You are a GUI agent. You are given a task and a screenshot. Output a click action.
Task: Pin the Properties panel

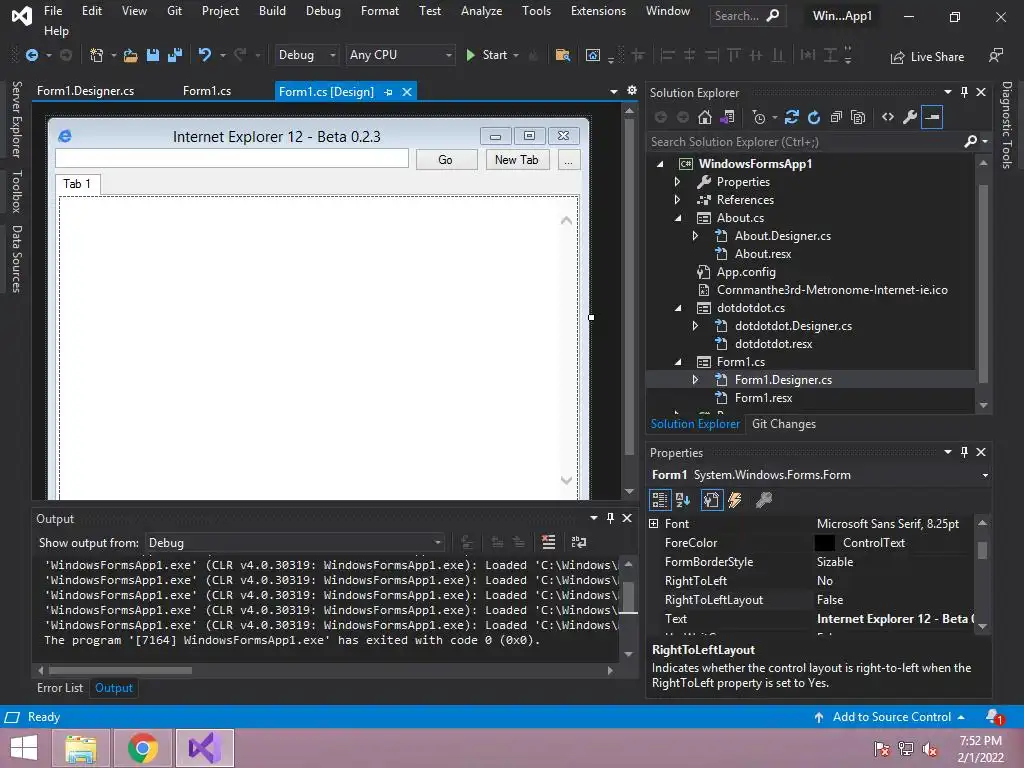coord(964,452)
